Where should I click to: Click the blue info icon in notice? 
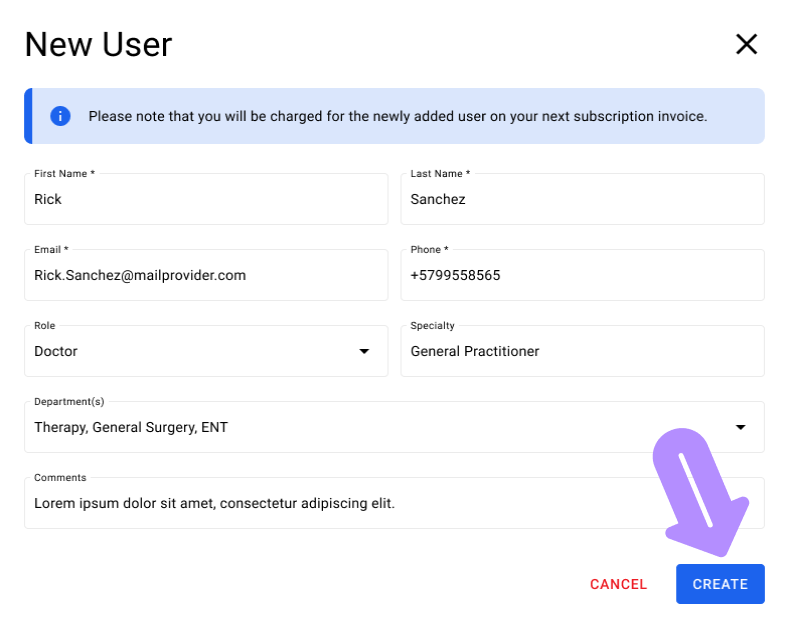pyautogui.click(x=60, y=116)
